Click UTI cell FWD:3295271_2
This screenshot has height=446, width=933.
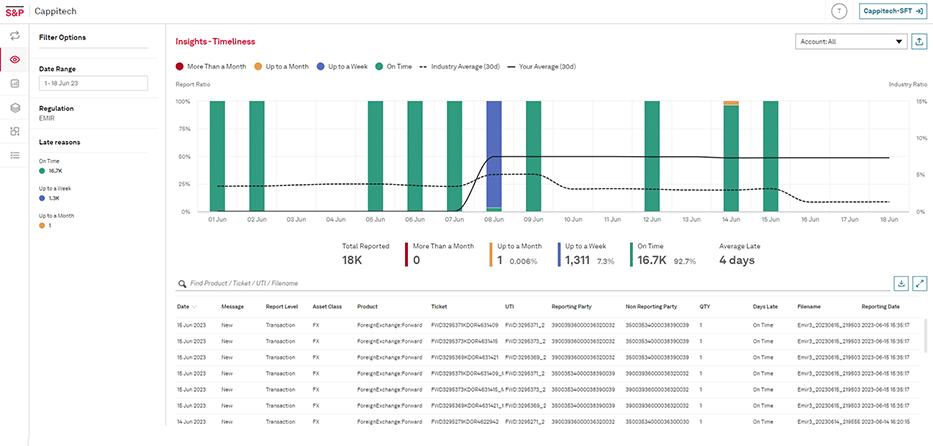(524, 422)
